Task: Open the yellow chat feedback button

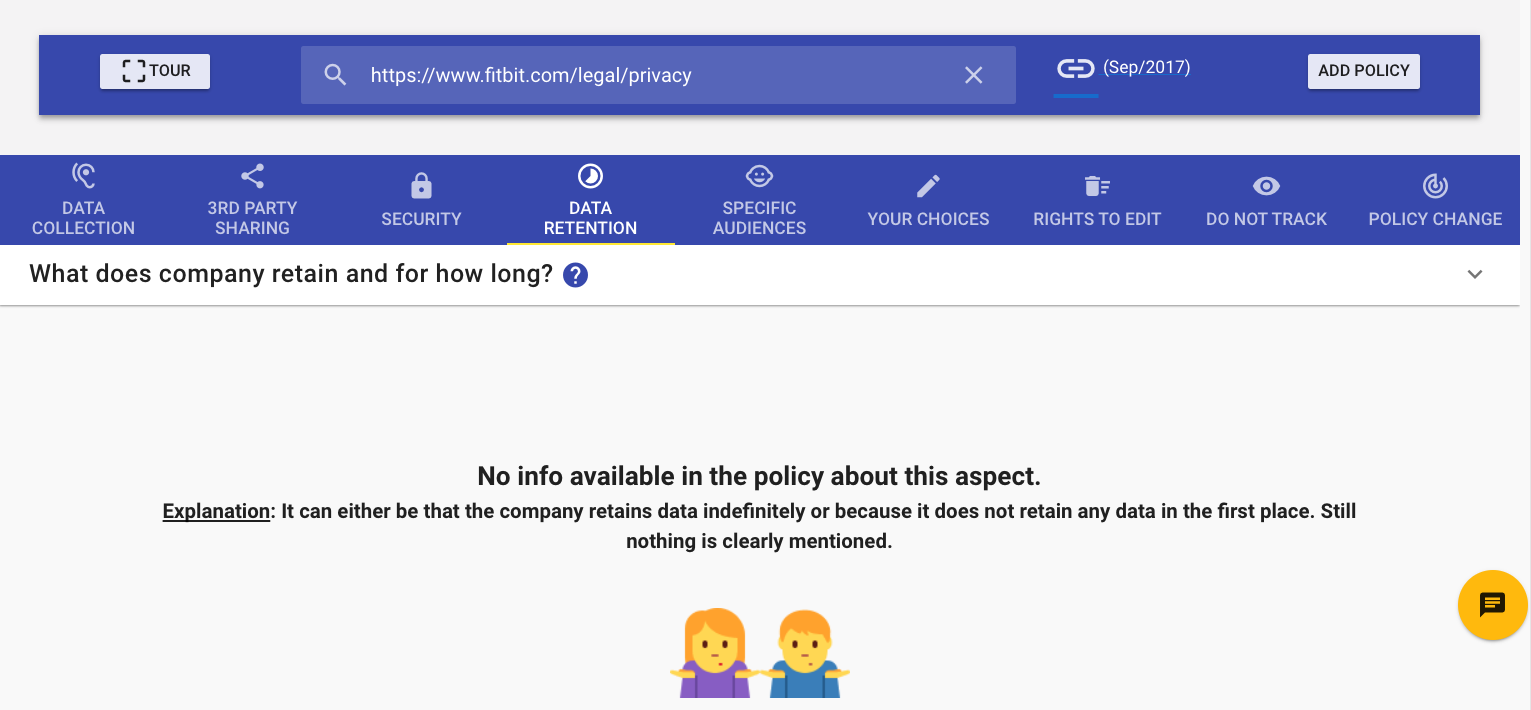Action: [1492, 604]
